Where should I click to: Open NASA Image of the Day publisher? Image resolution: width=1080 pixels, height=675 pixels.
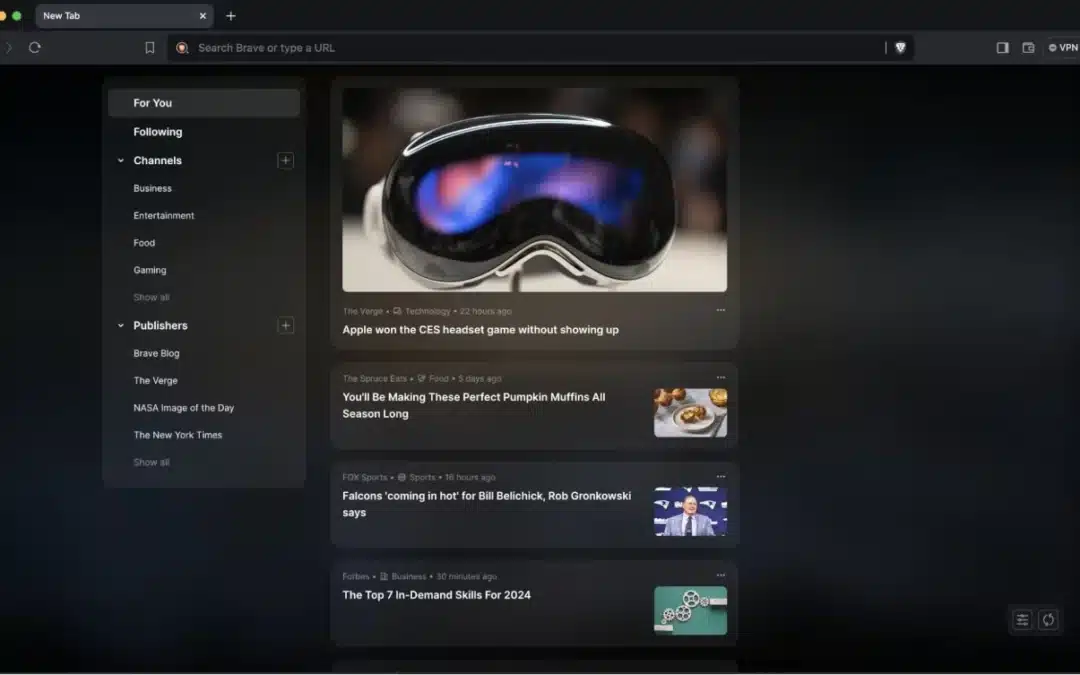point(183,408)
